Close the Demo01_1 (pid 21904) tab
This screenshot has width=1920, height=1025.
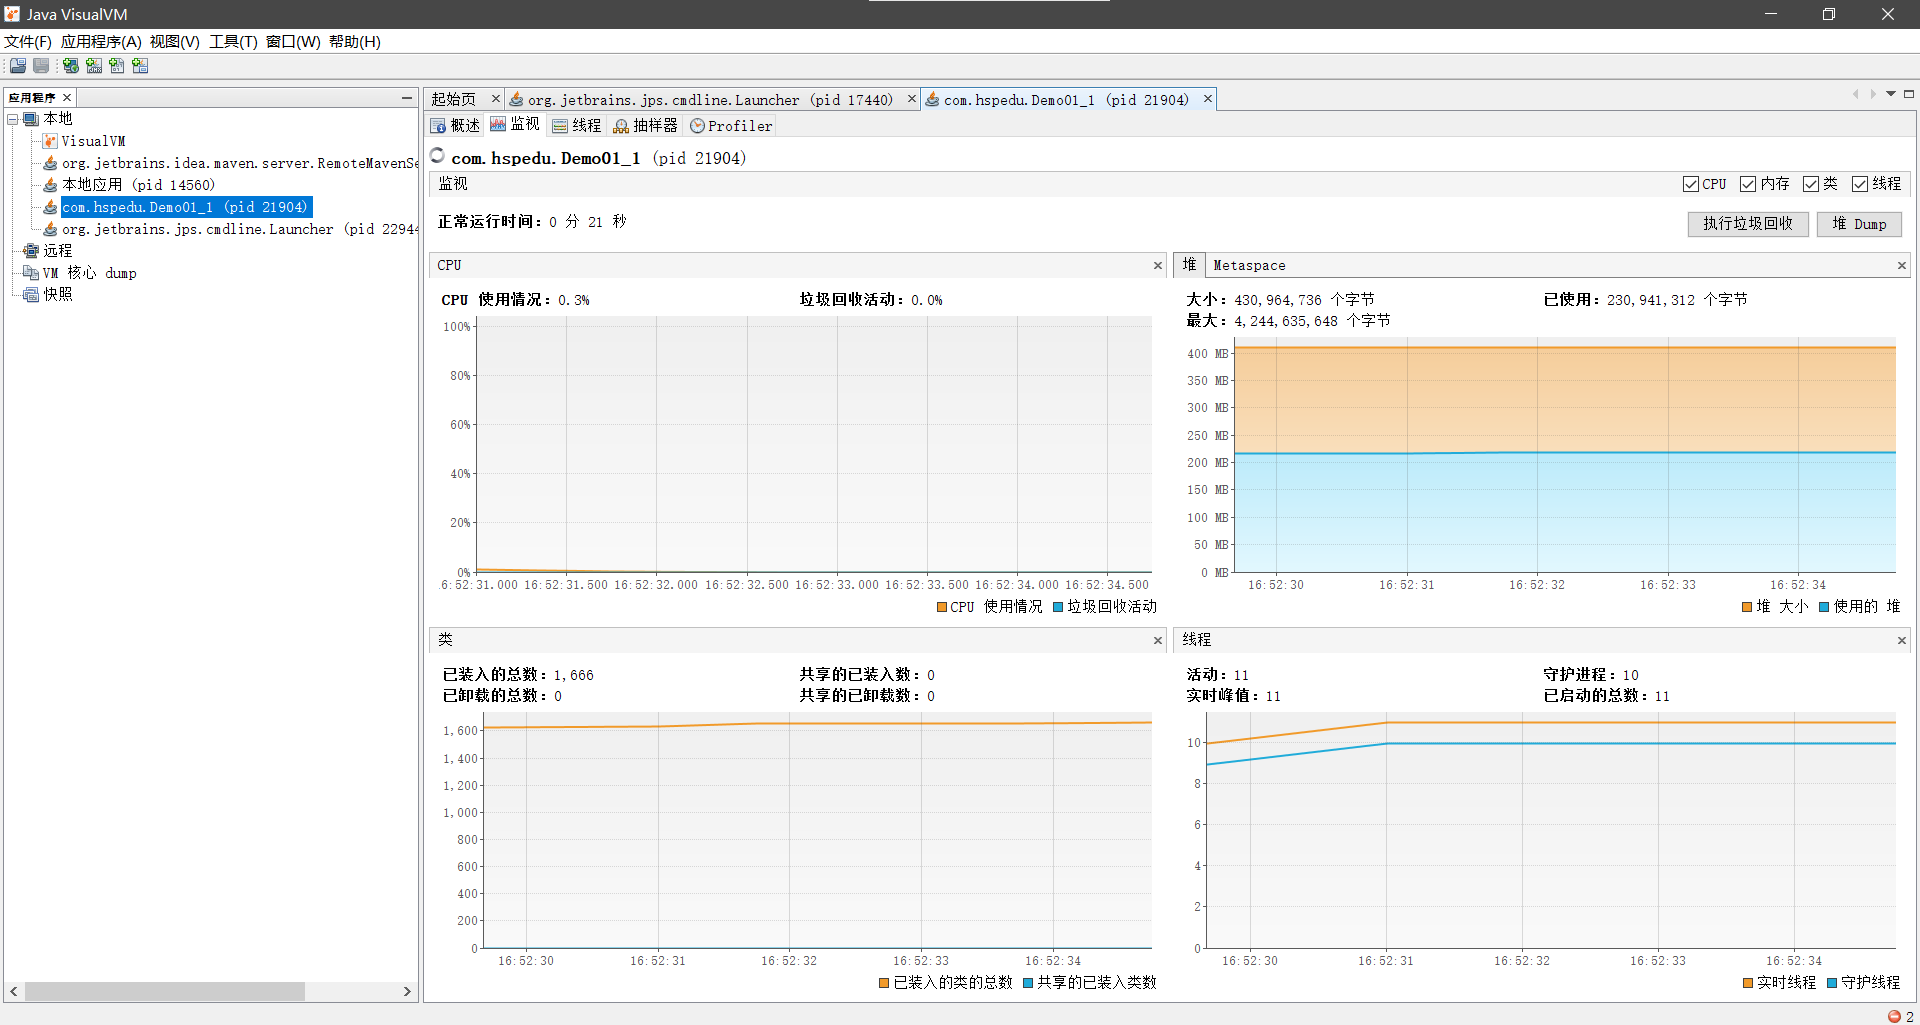coord(1207,99)
